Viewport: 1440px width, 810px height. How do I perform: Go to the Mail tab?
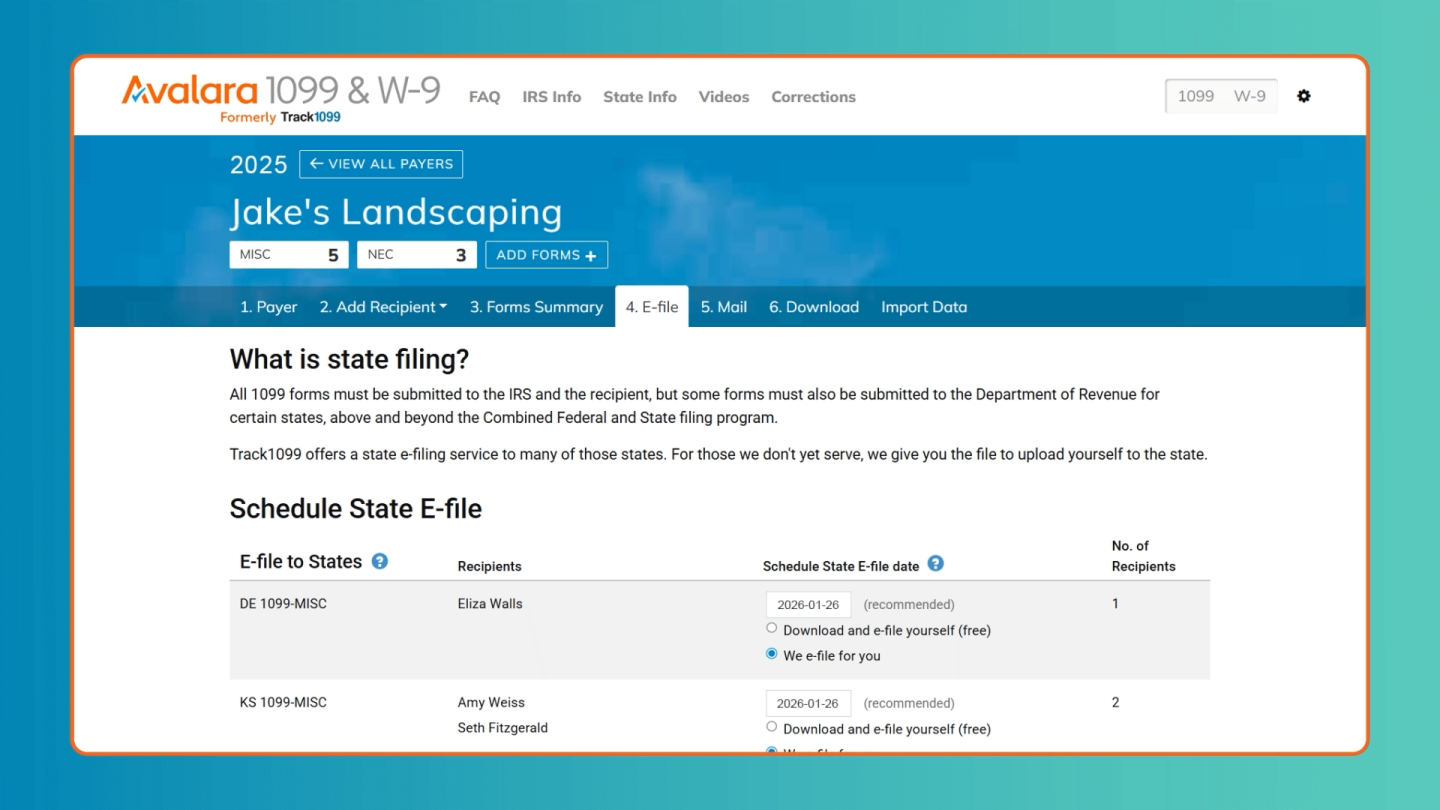[723, 307]
